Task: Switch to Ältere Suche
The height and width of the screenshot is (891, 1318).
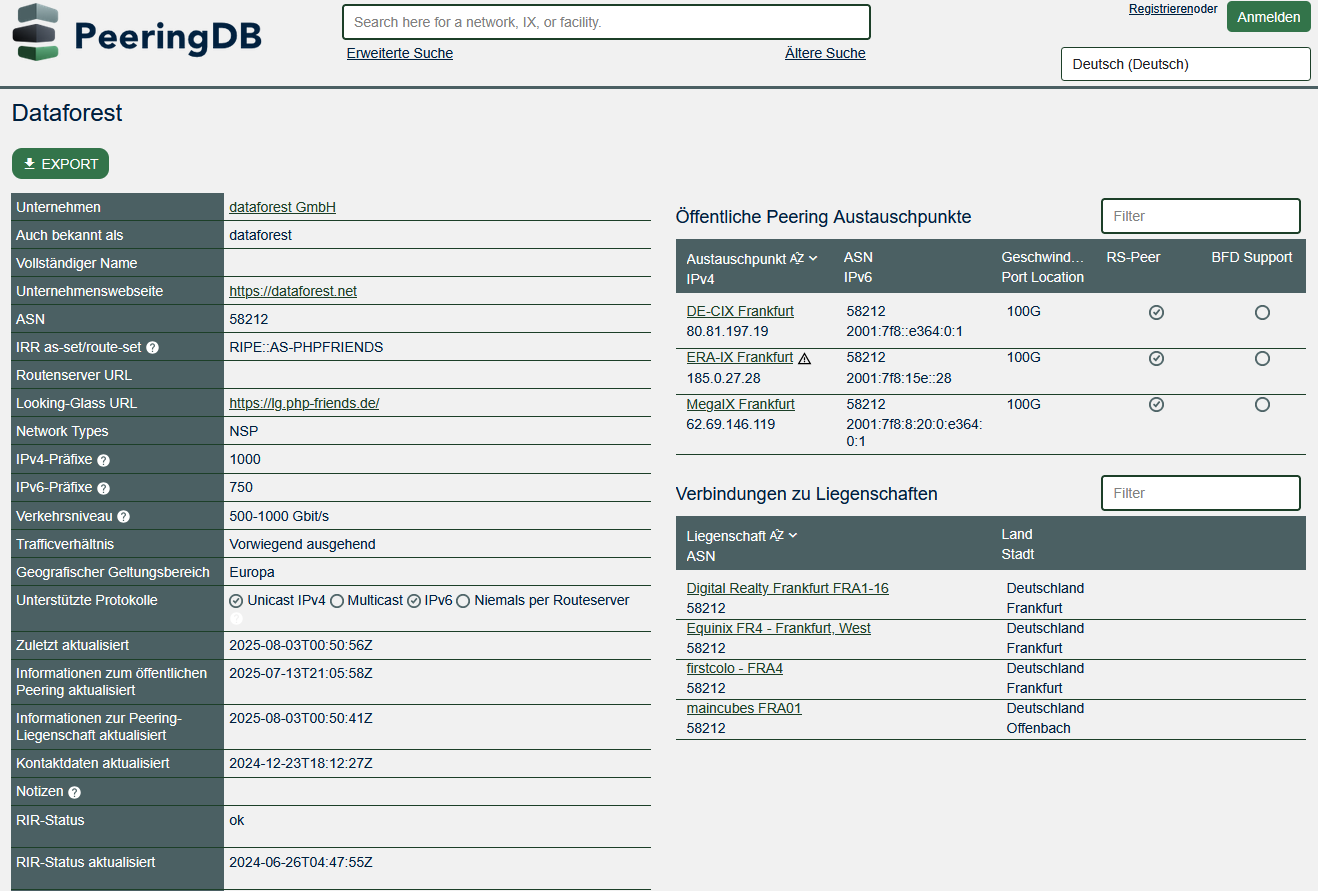Action: 825,53
